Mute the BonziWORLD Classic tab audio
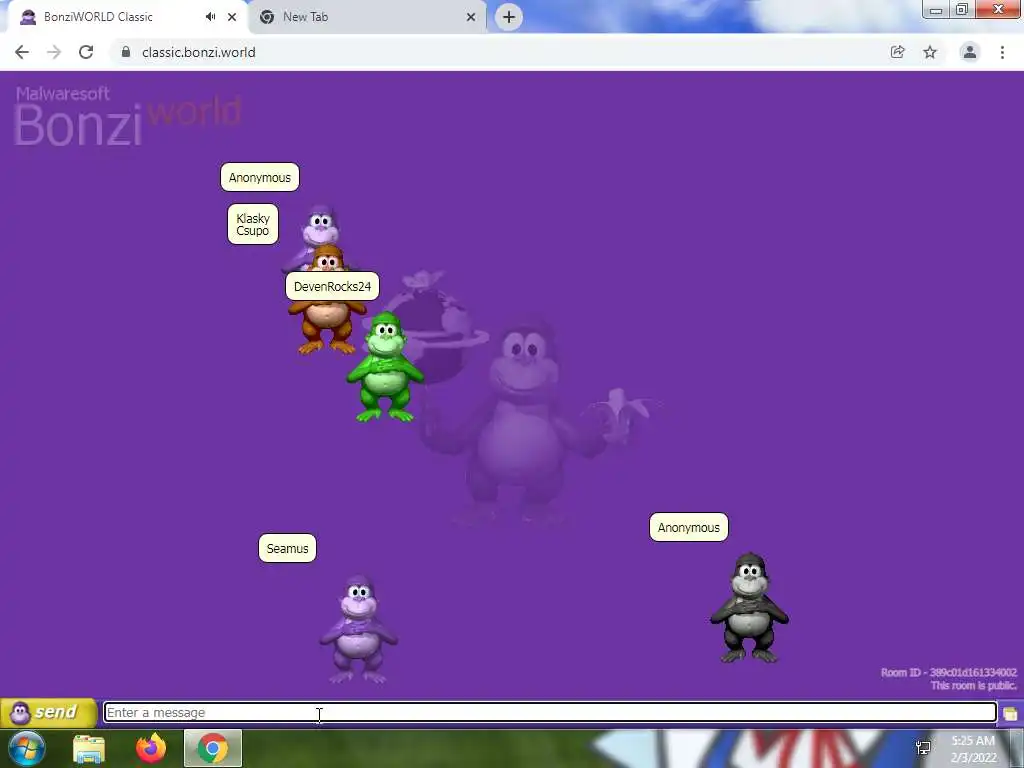 click(210, 17)
